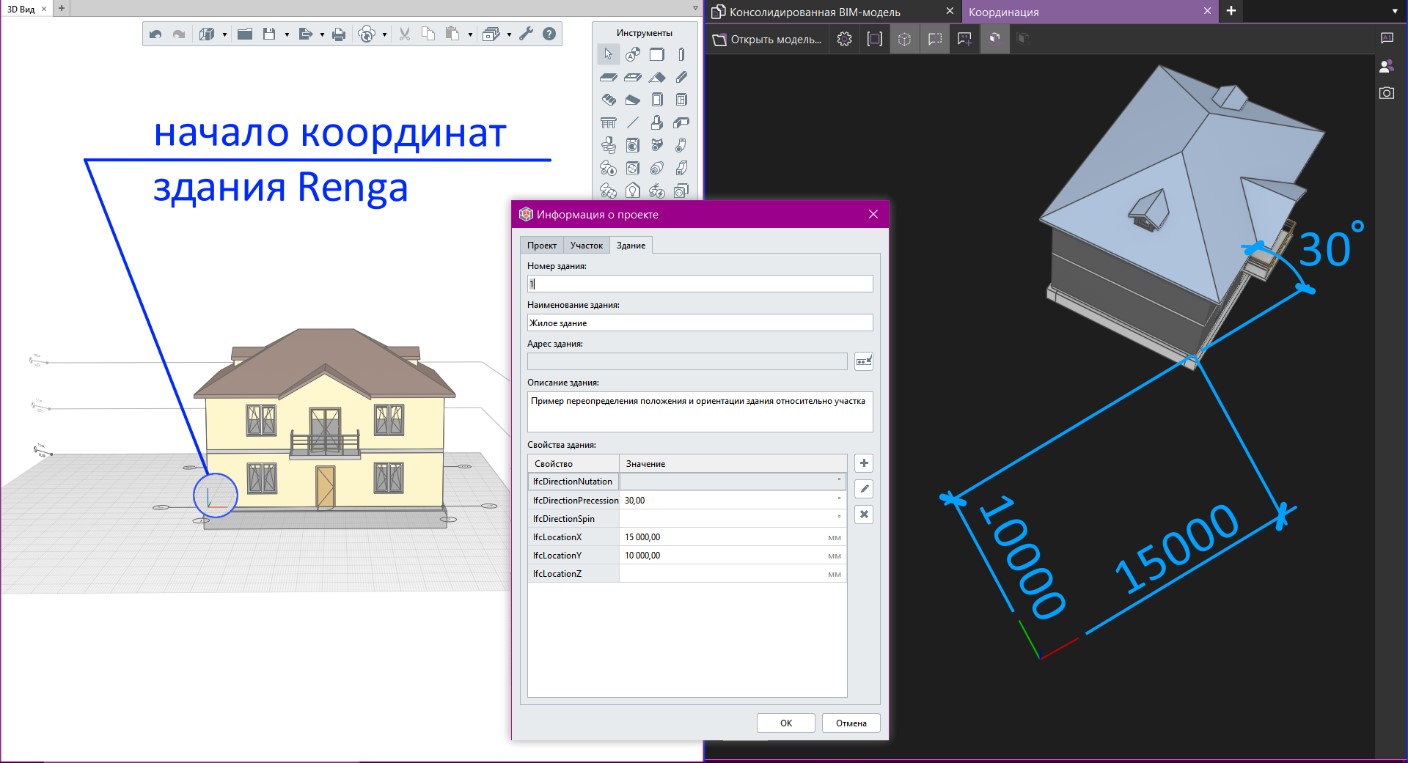Click the add comment icon in viewer toolbar

click(x=964, y=39)
